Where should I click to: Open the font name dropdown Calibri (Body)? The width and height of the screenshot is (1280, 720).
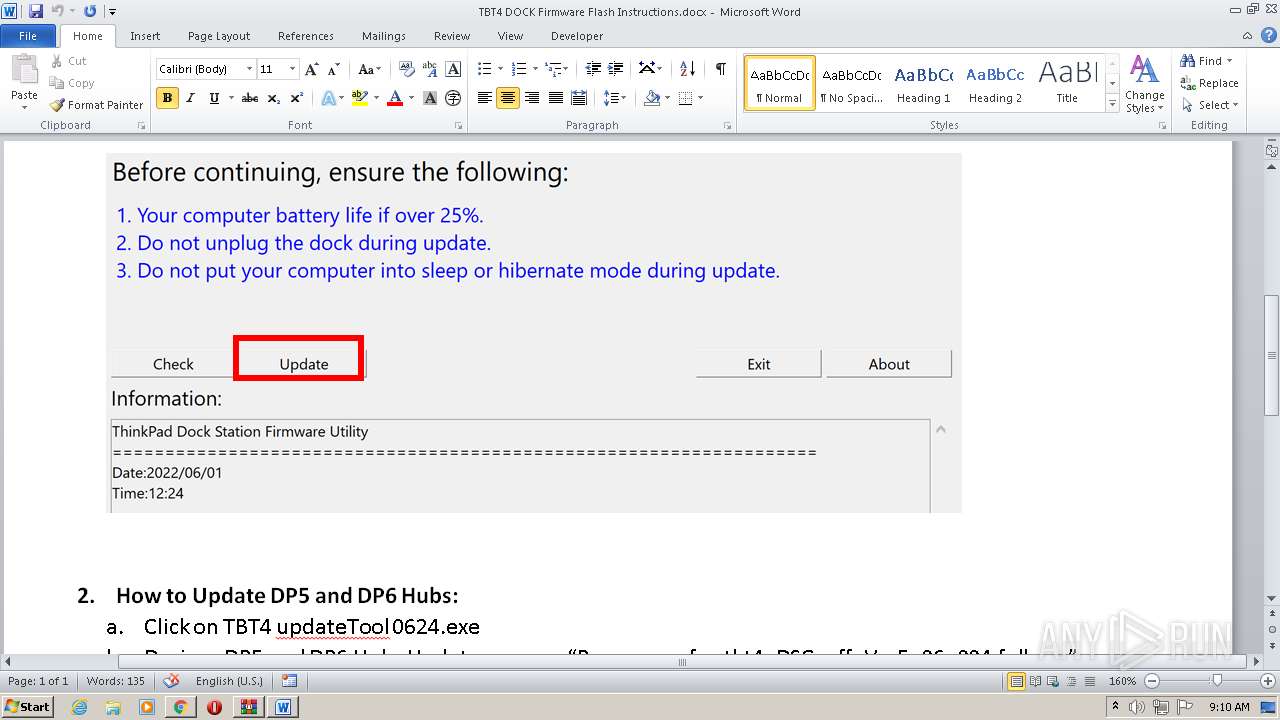coord(249,69)
